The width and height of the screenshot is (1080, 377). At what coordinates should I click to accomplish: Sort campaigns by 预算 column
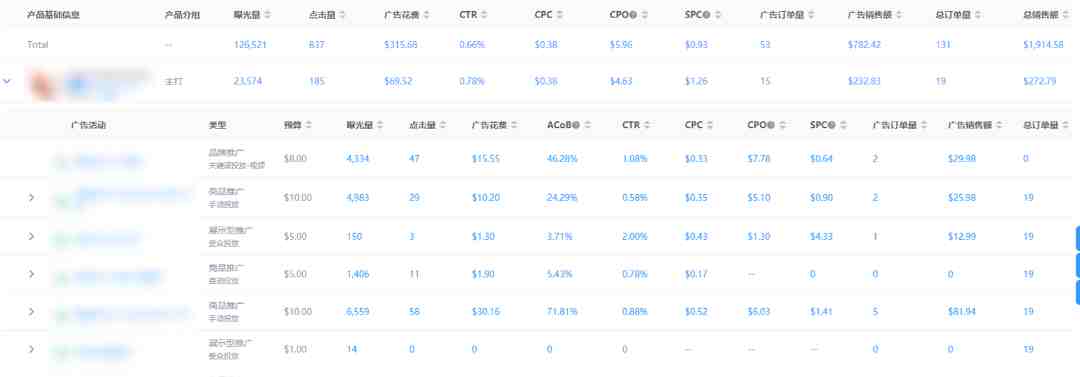click(x=309, y=125)
